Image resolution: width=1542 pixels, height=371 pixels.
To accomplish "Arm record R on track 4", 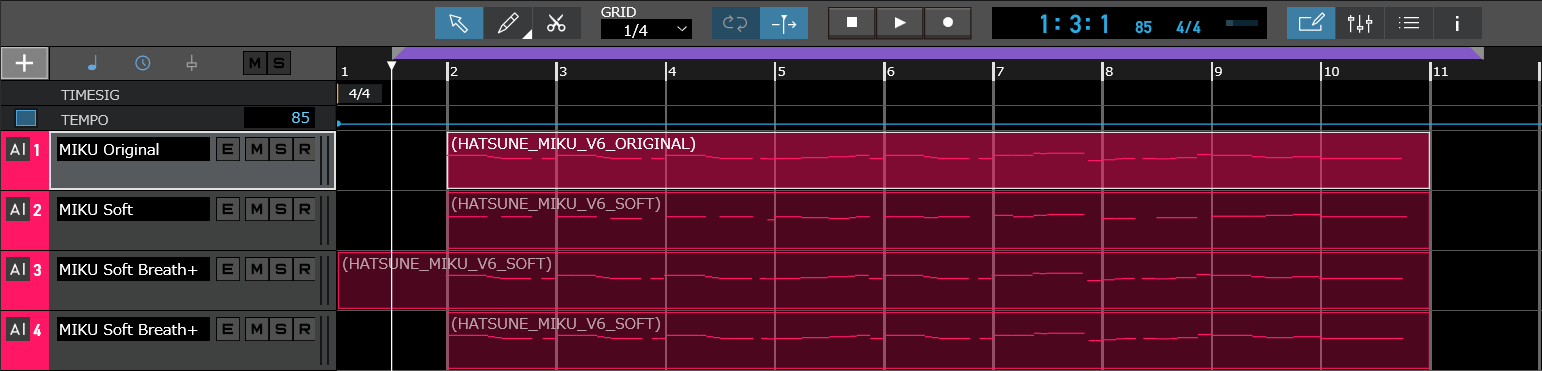I will click(303, 330).
